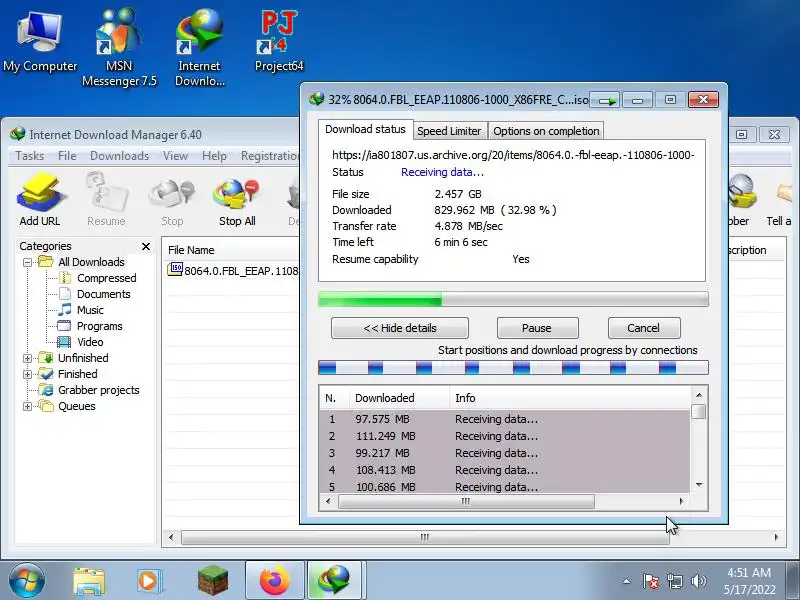This screenshot has height=600, width=800.
Task: Click the IDM taskbar button
Action: point(335,581)
